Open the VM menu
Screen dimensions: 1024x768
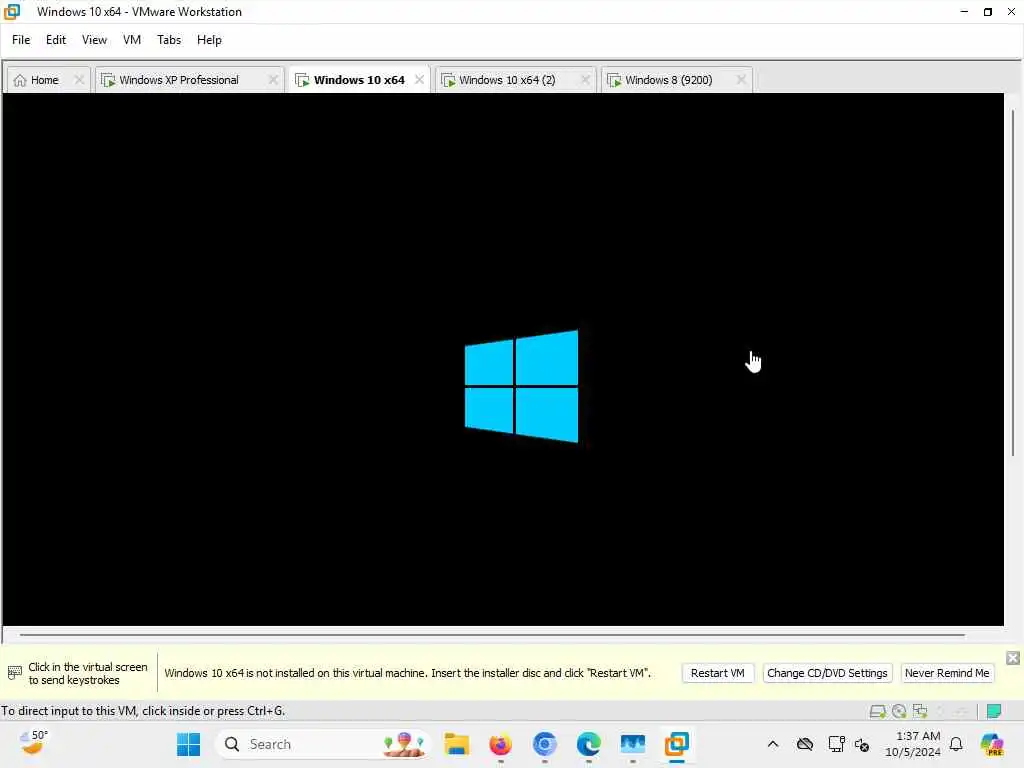(x=132, y=40)
